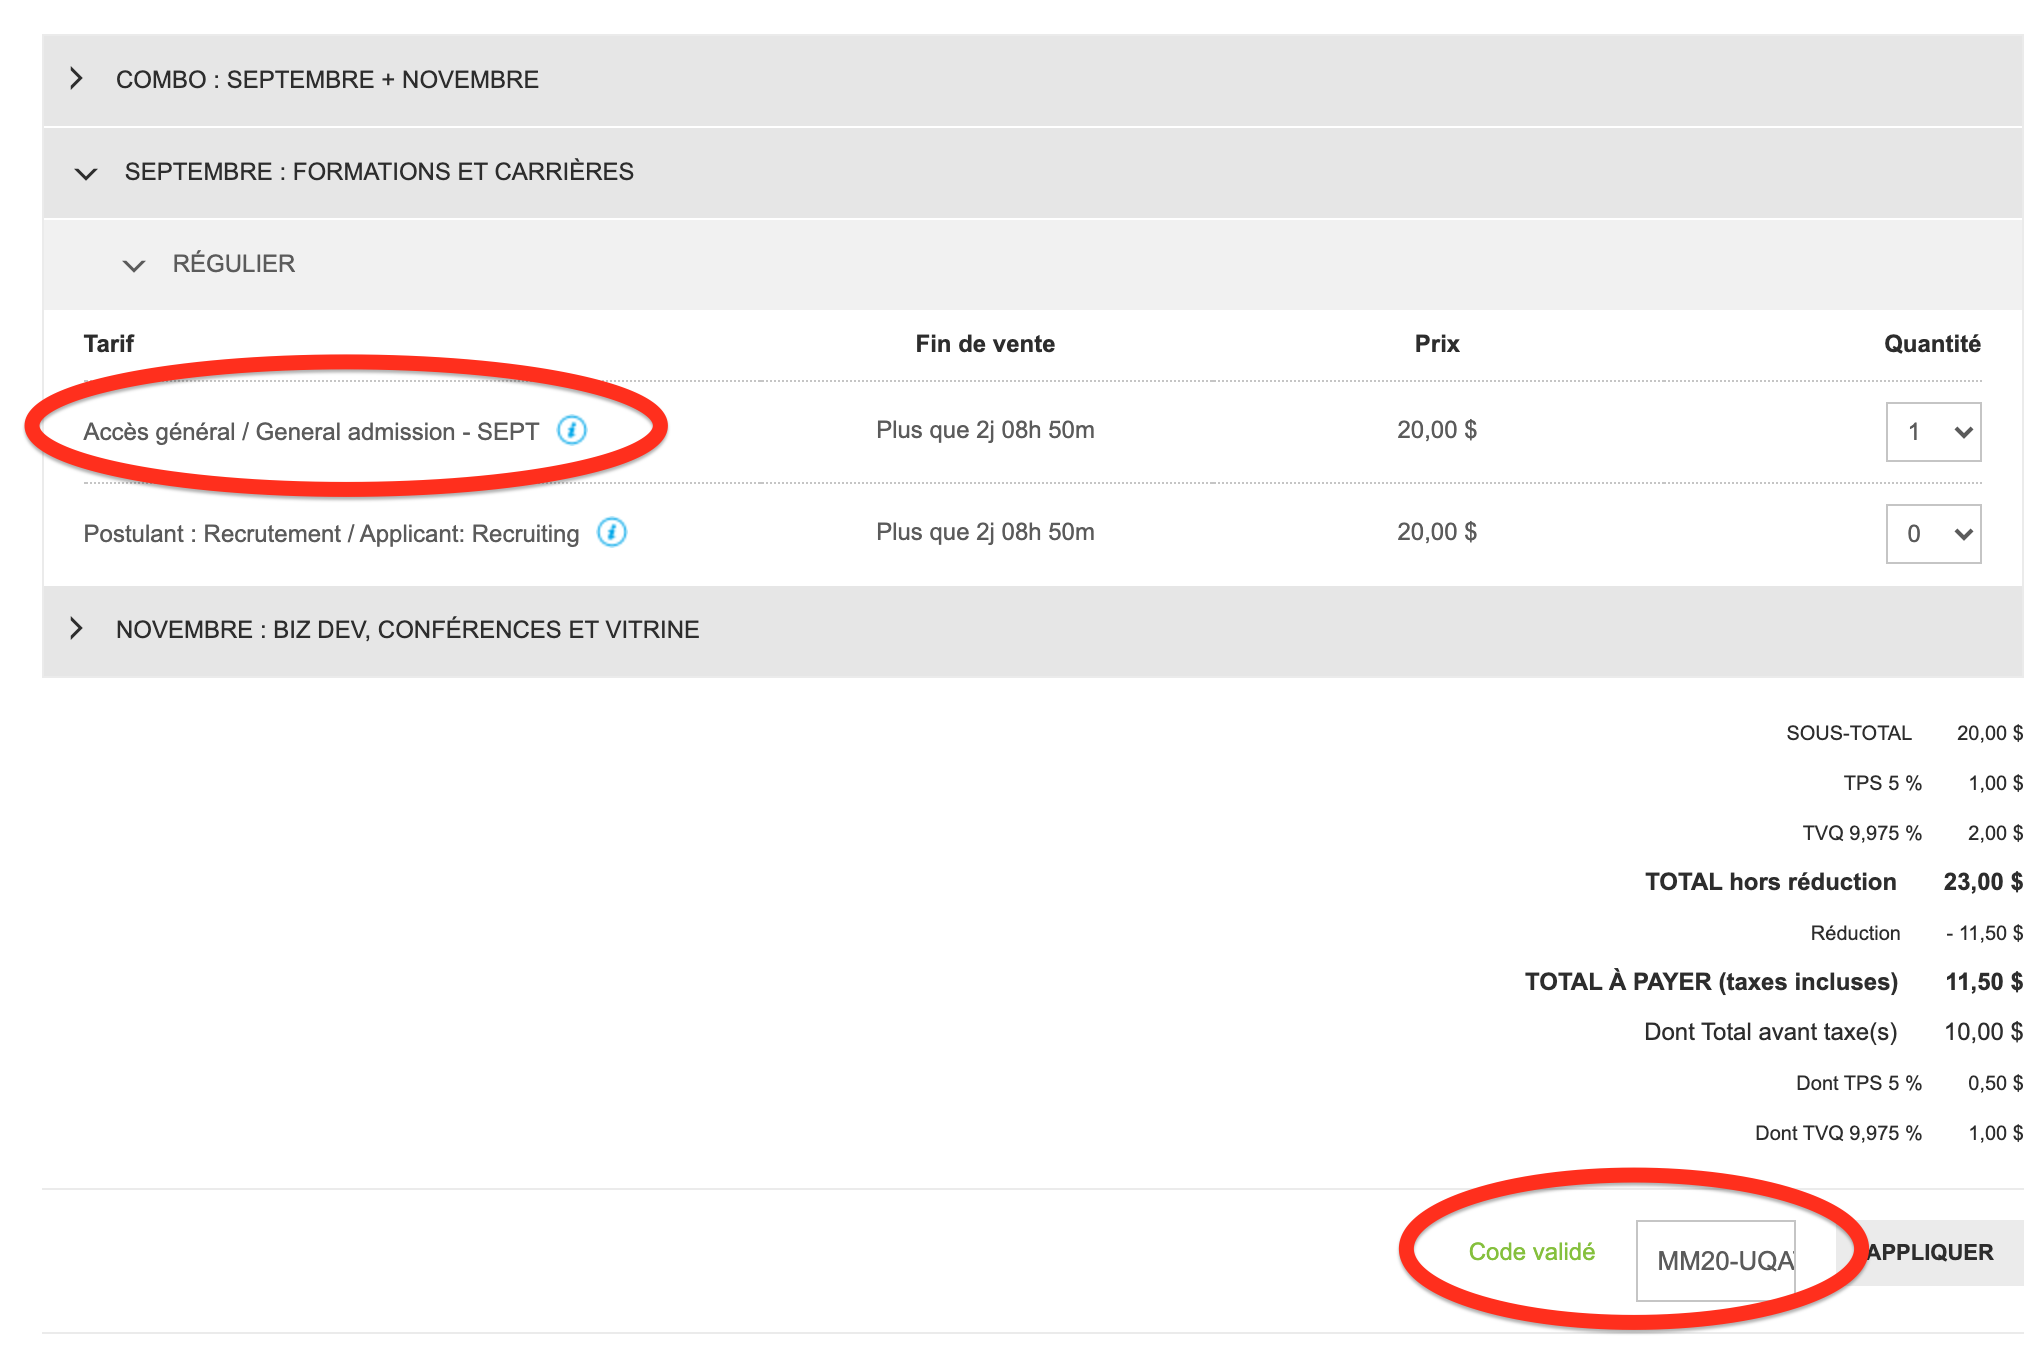Click the Fin de vente column header

pos(984,344)
